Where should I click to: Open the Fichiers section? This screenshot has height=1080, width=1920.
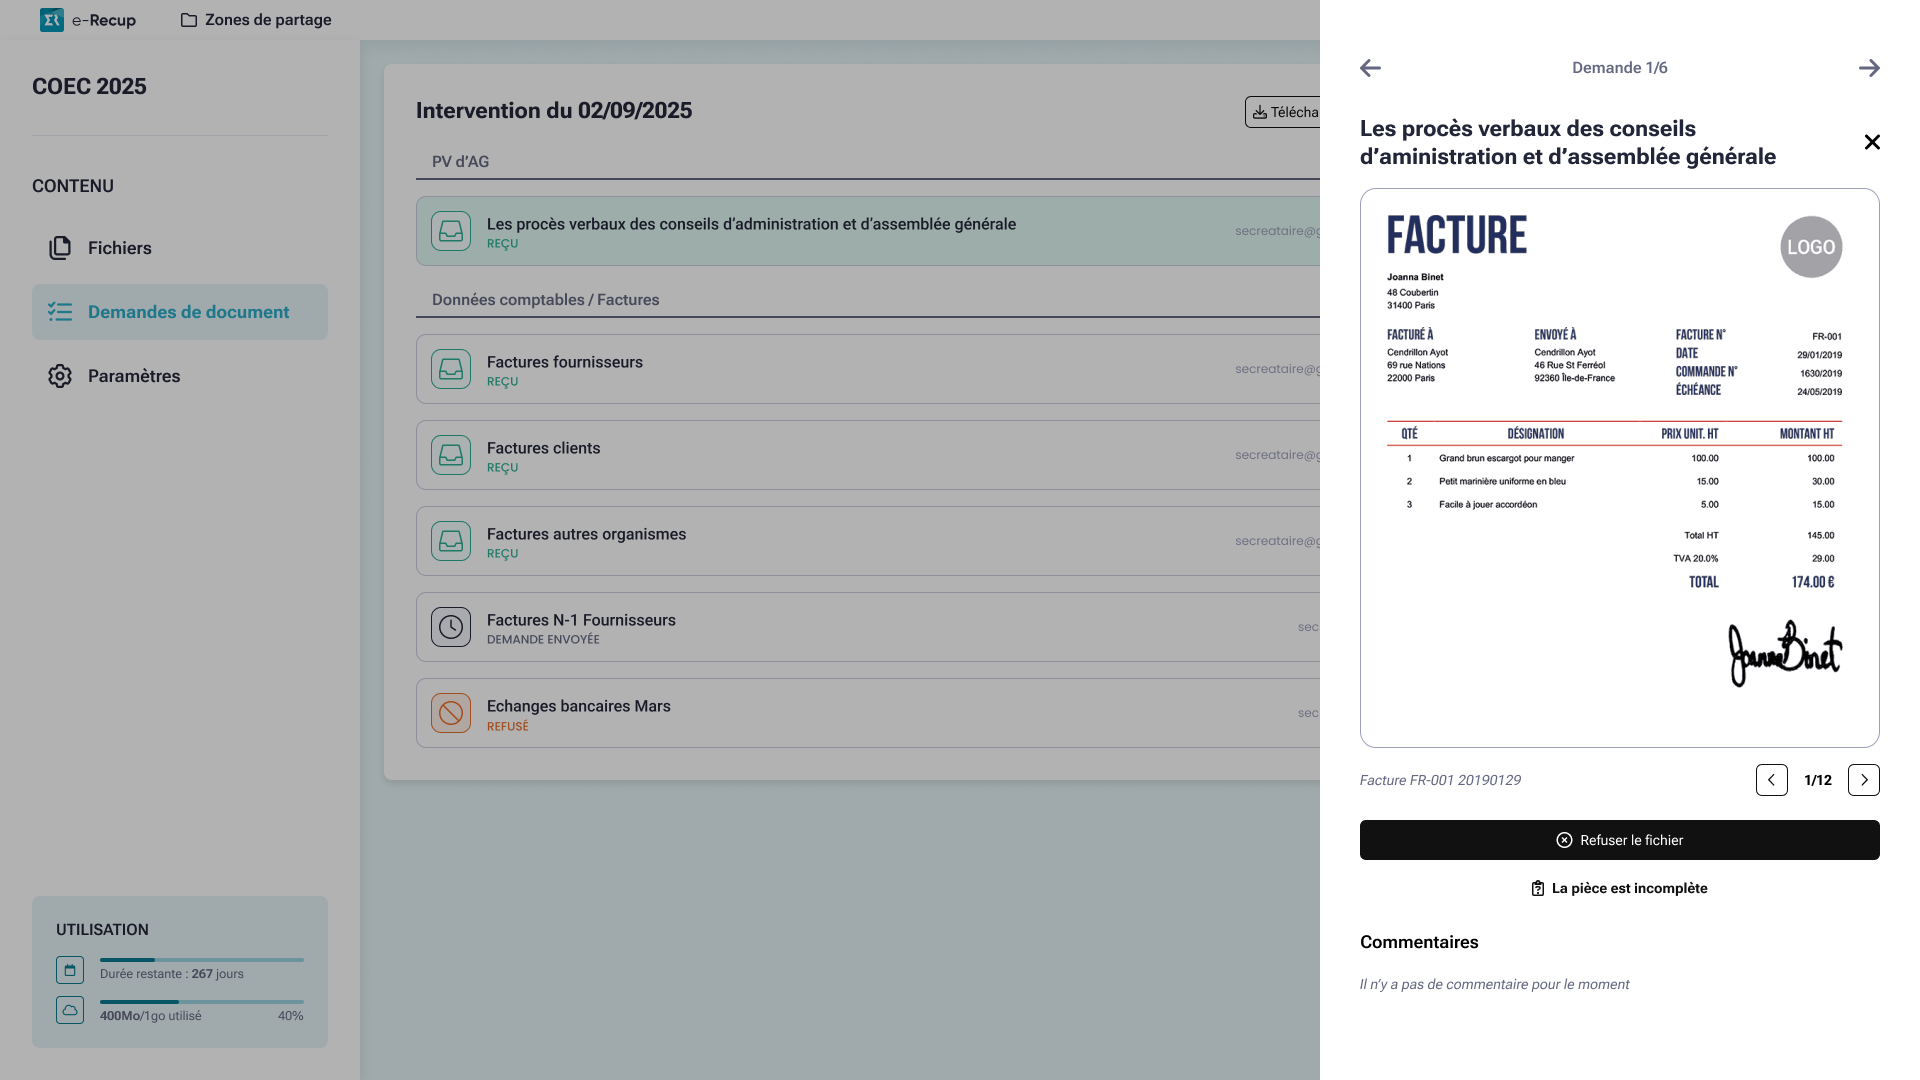(x=119, y=248)
